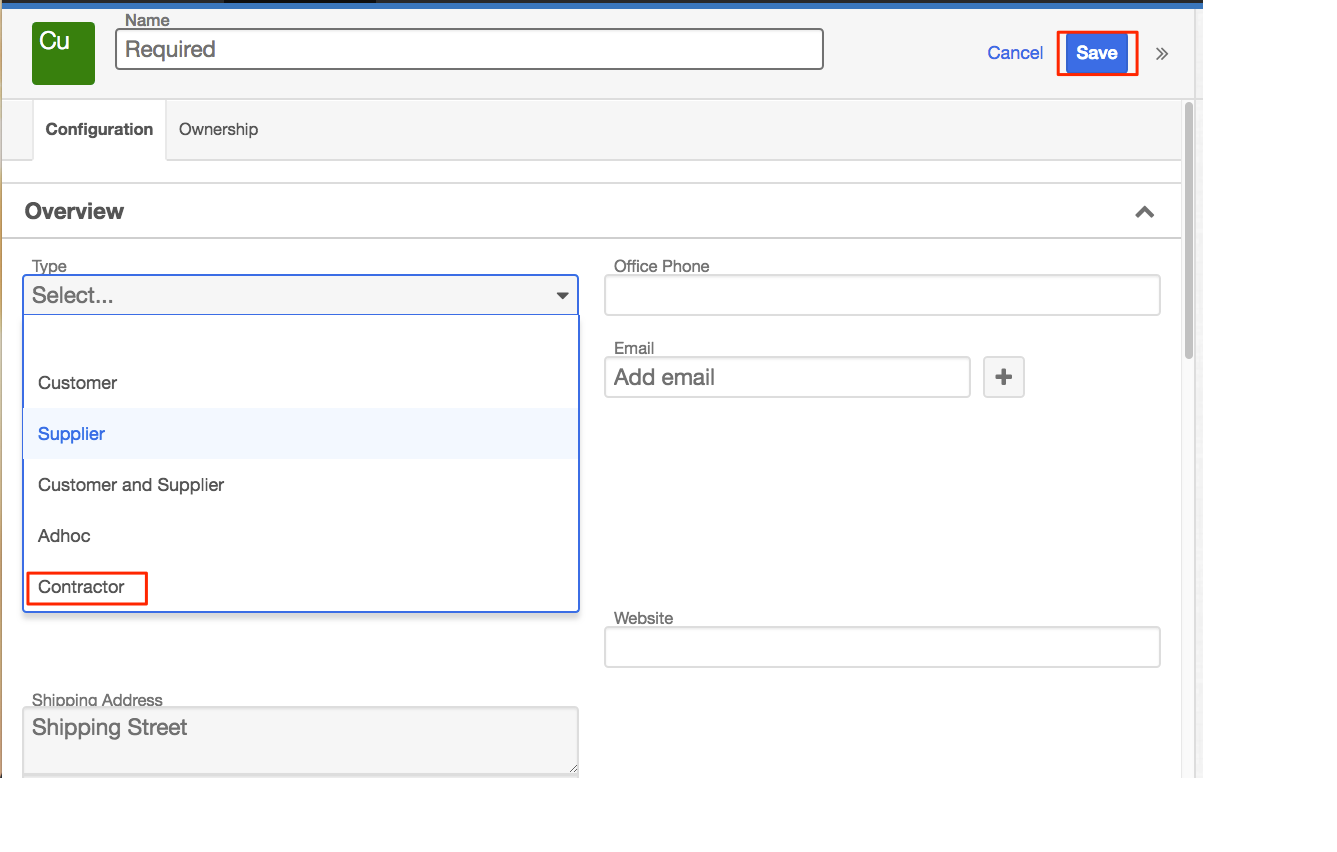
Task: Save the new record
Action: click(1097, 53)
